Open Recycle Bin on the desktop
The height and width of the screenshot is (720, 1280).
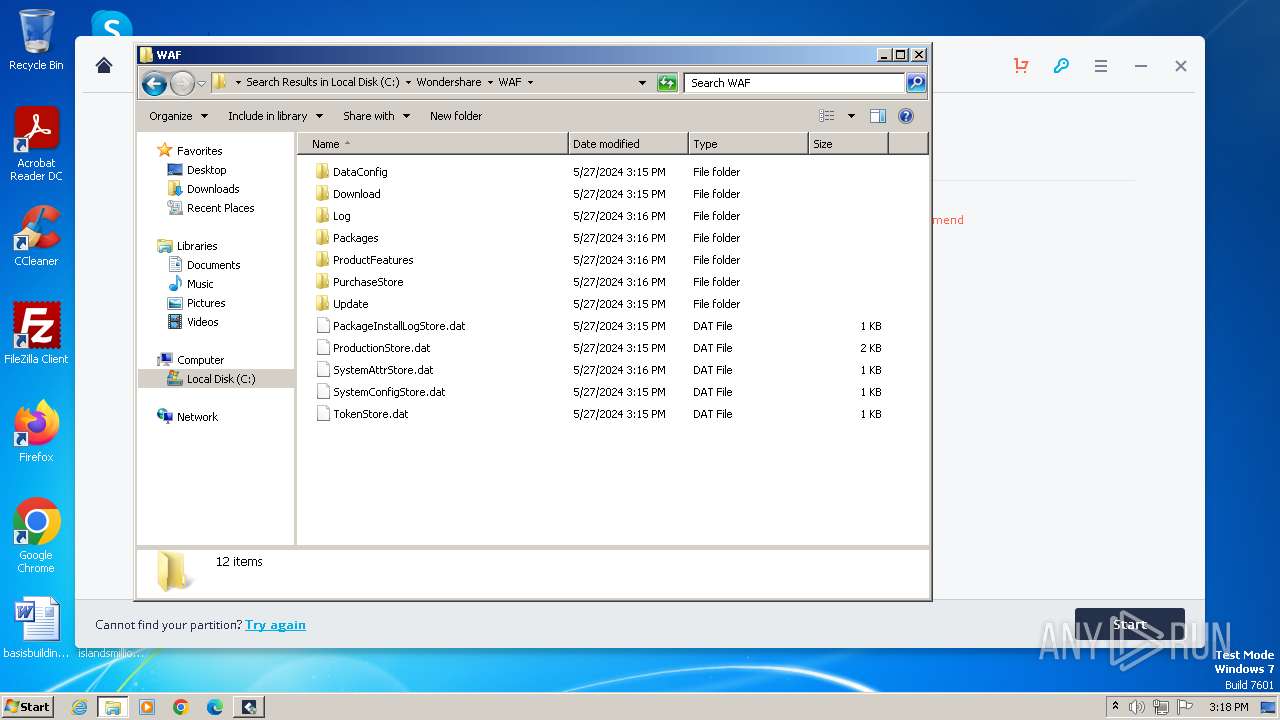(36, 40)
